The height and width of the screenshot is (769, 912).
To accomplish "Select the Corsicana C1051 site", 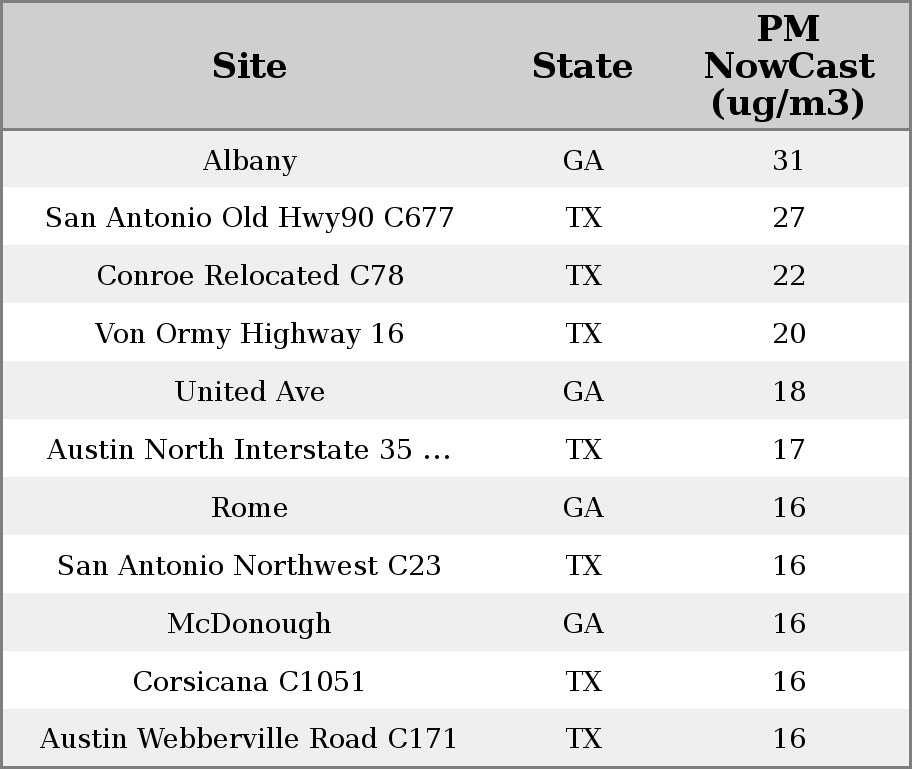I will pyautogui.click(x=250, y=682).
